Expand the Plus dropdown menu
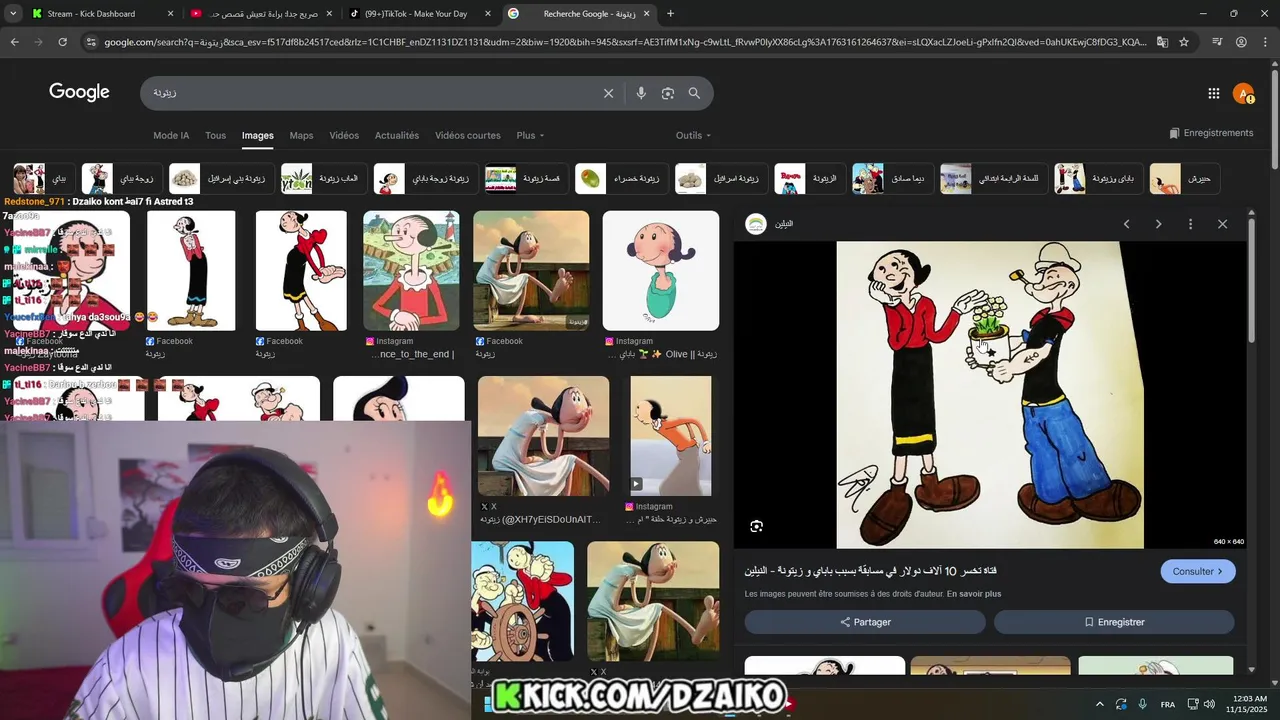This screenshot has width=1280, height=720. 530,135
